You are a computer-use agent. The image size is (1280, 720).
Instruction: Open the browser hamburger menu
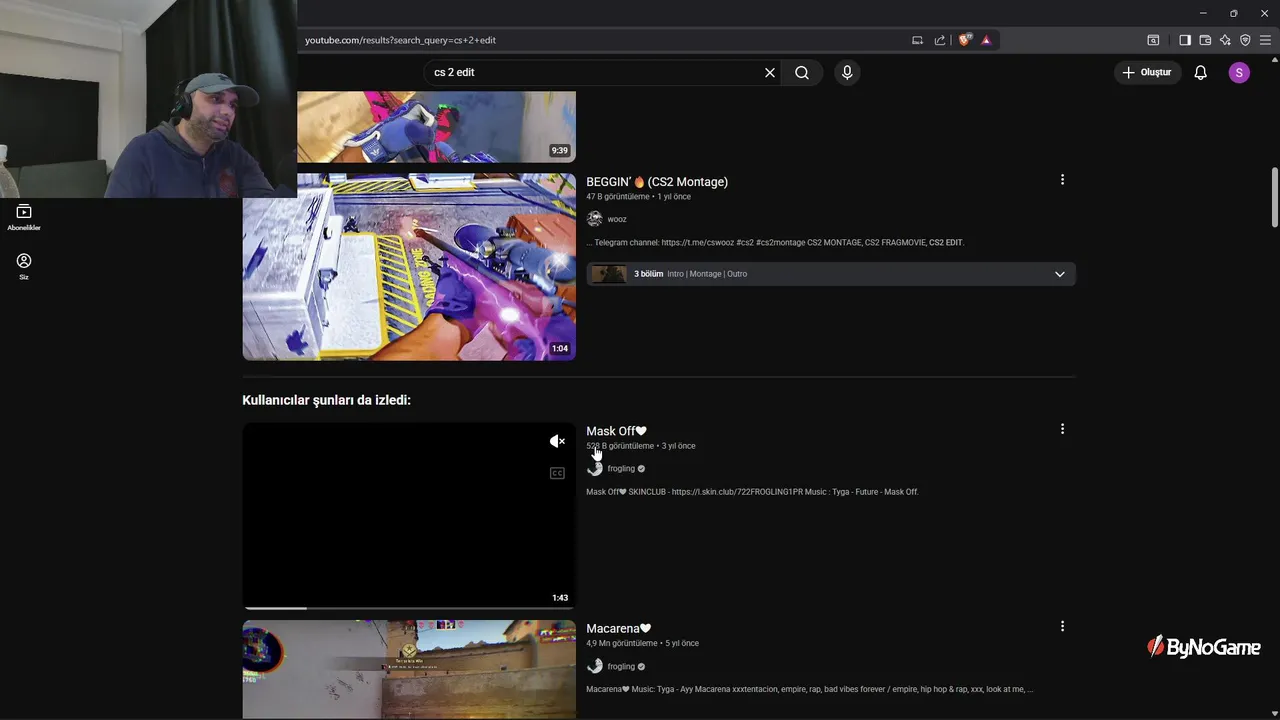pyautogui.click(x=1265, y=40)
